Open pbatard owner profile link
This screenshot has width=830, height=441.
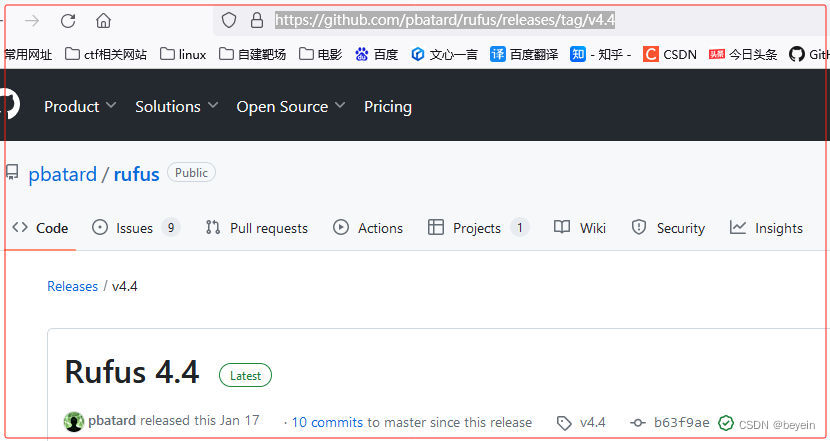(62, 174)
